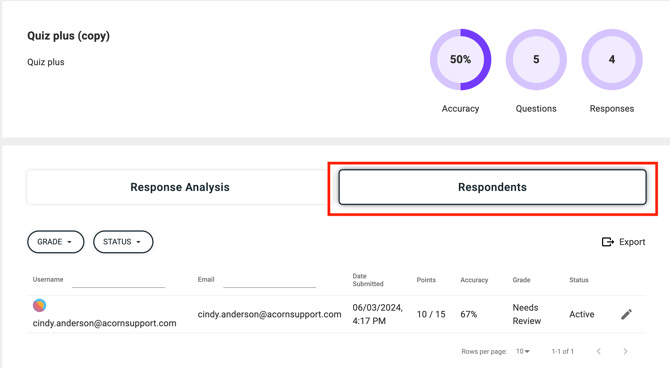
Task: Click the 50% Accuracy progress ring
Action: coord(460,59)
